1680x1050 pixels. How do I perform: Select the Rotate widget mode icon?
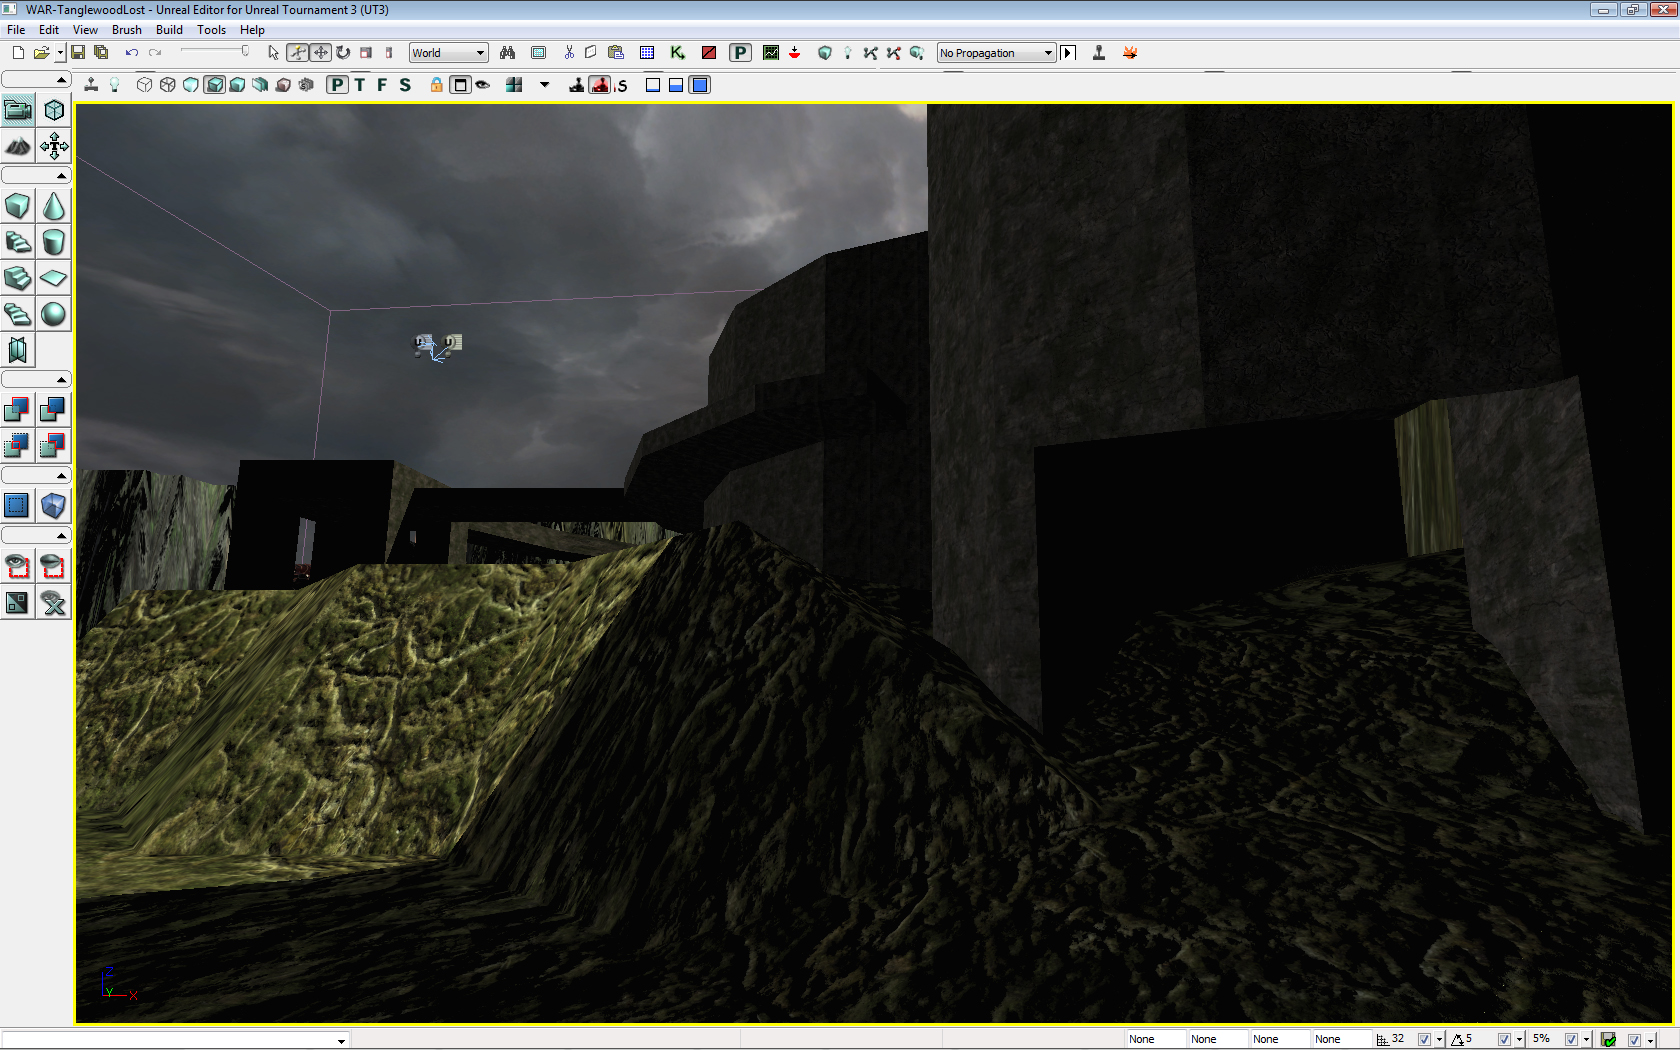pos(343,53)
